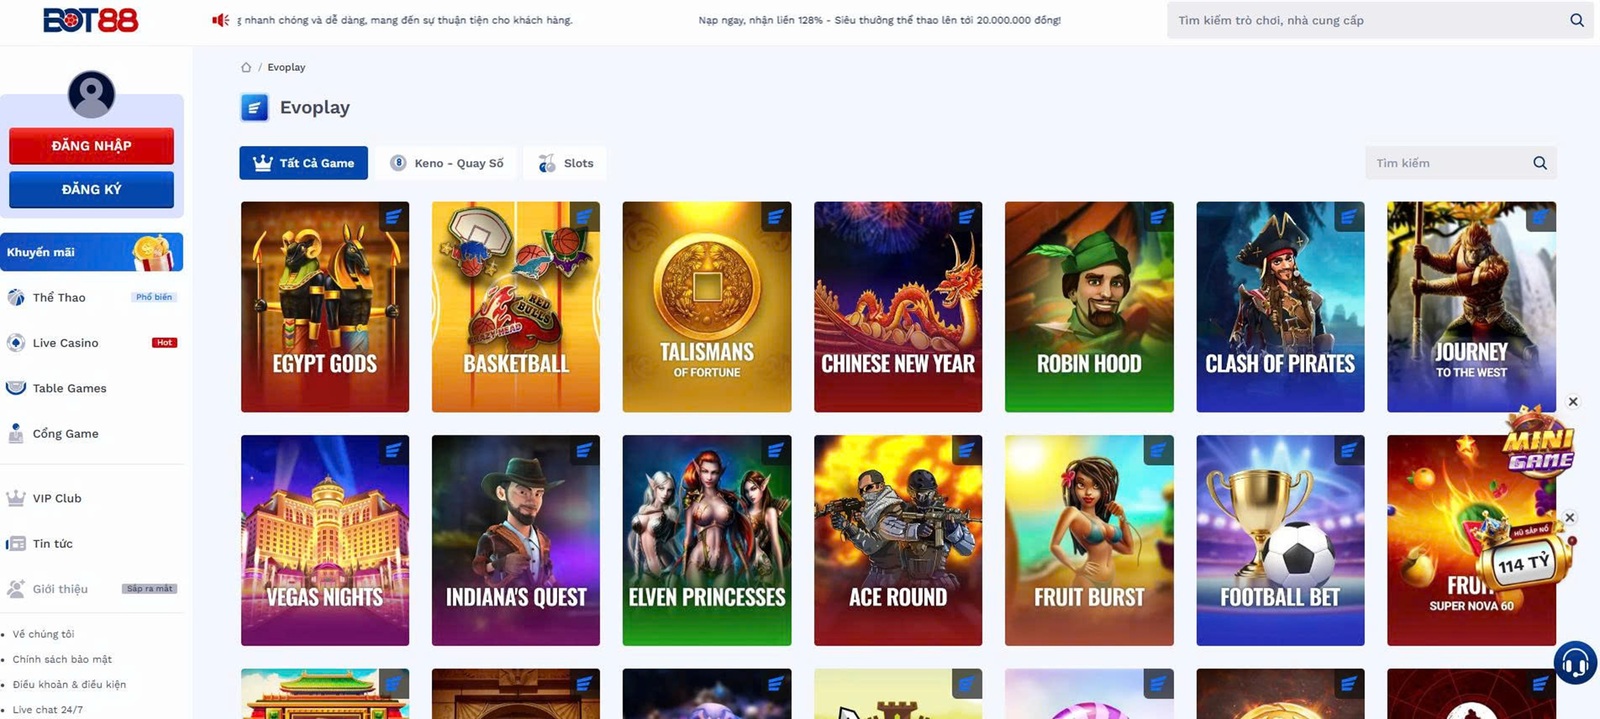
Task: Open the Egypt Gods game thumbnail
Action: pyautogui.click(x=325, y=307)
